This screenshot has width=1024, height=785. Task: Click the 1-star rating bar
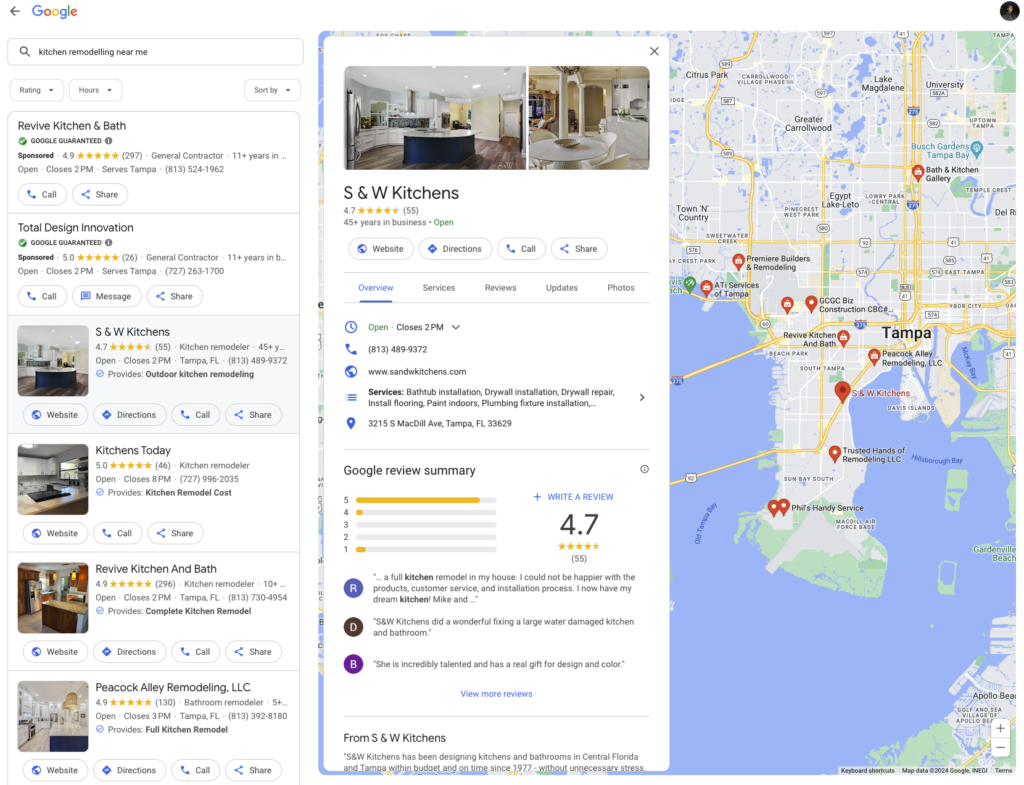point(426,550)
